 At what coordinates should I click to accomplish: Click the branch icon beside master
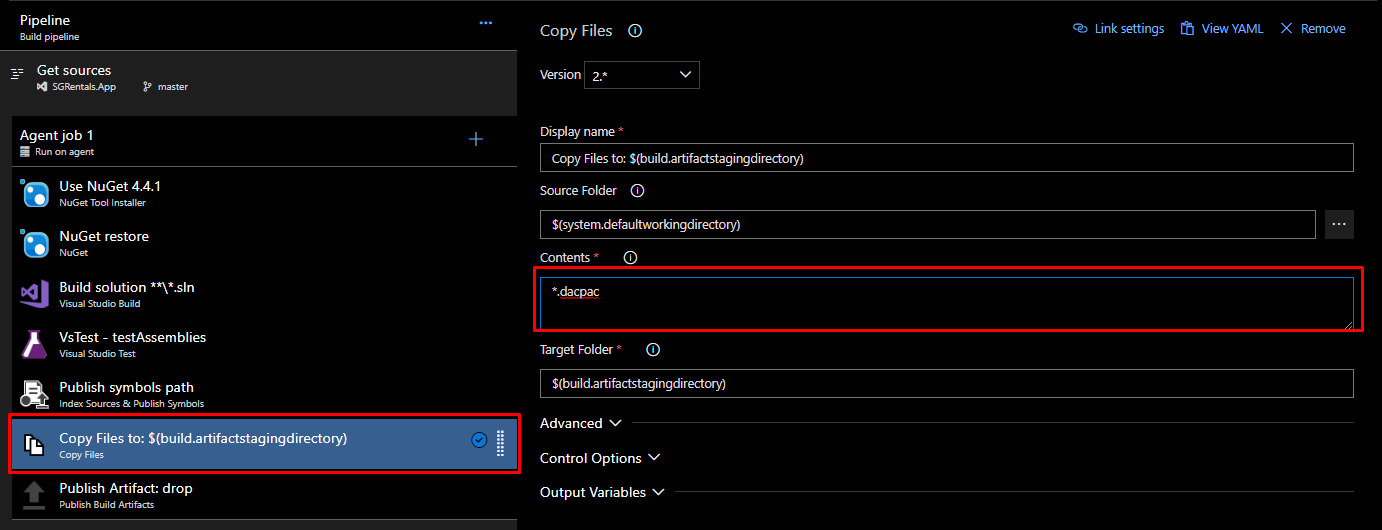pos(147,87)
